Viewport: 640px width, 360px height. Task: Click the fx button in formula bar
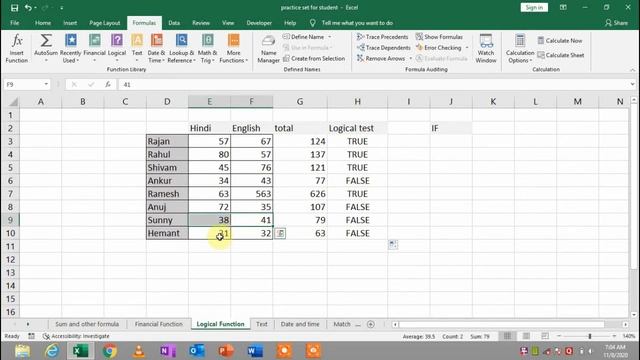pyautogui.click(x=108, y=84)
